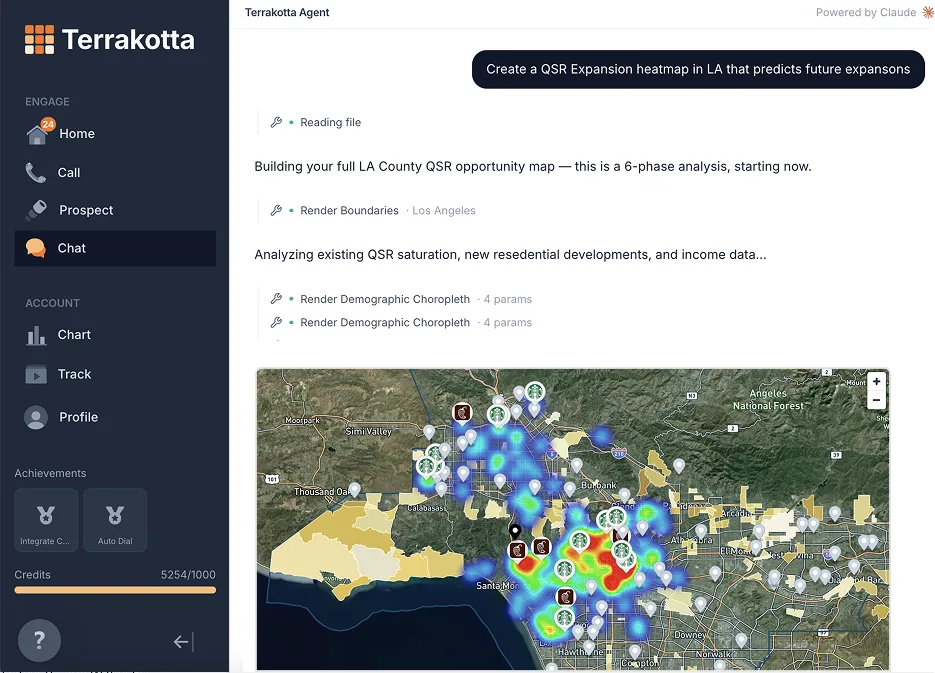935x673 pixels.
Task: Click the Simi Valley map label
Action: click(369, 431)
